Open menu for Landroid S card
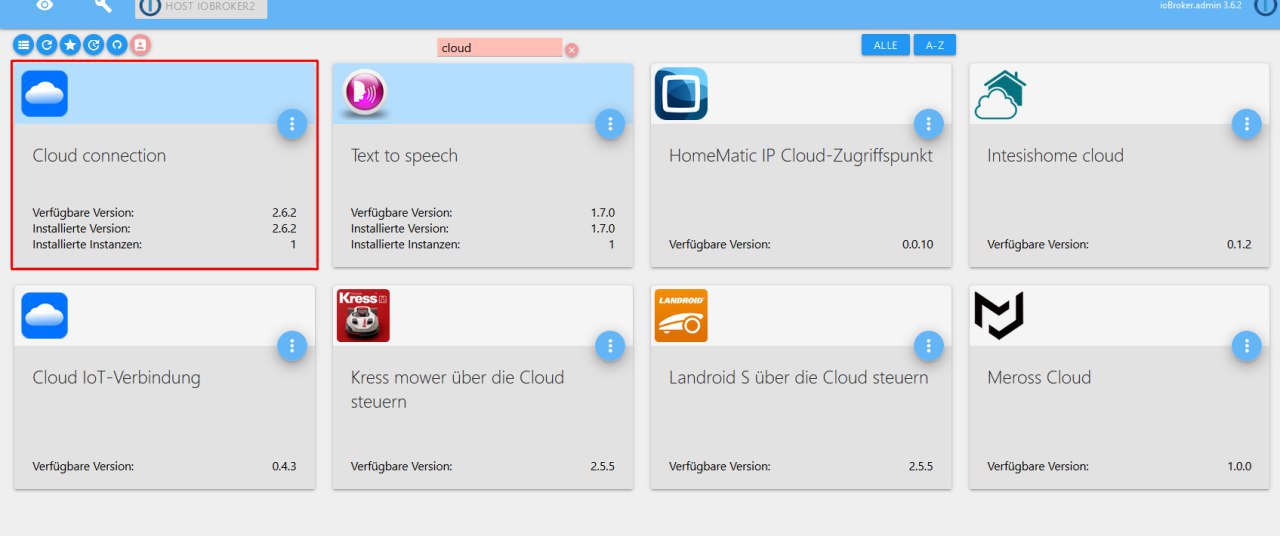The width and height of the screenshot is (1280, 536). [x=928, y=346]
